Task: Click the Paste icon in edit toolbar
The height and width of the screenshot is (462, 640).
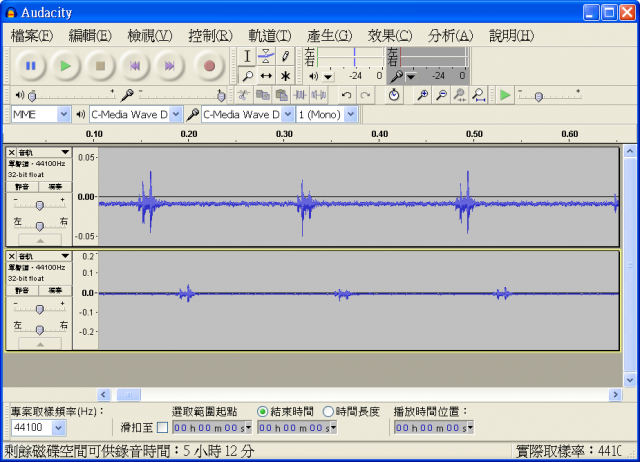Action: pyautogui.click(x=281, y=96)
